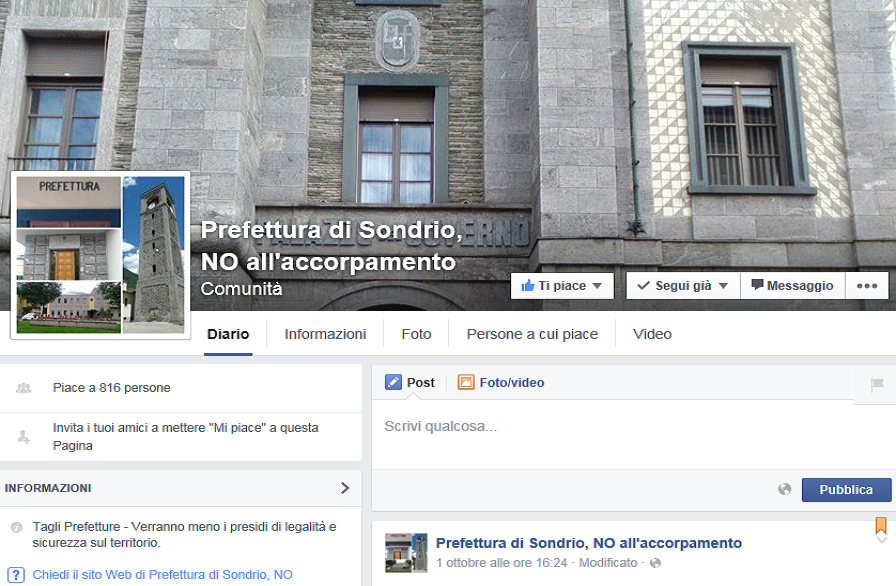Click the three-dots more options button
This screenshot has height=586, width=896.
click(866, 286)
